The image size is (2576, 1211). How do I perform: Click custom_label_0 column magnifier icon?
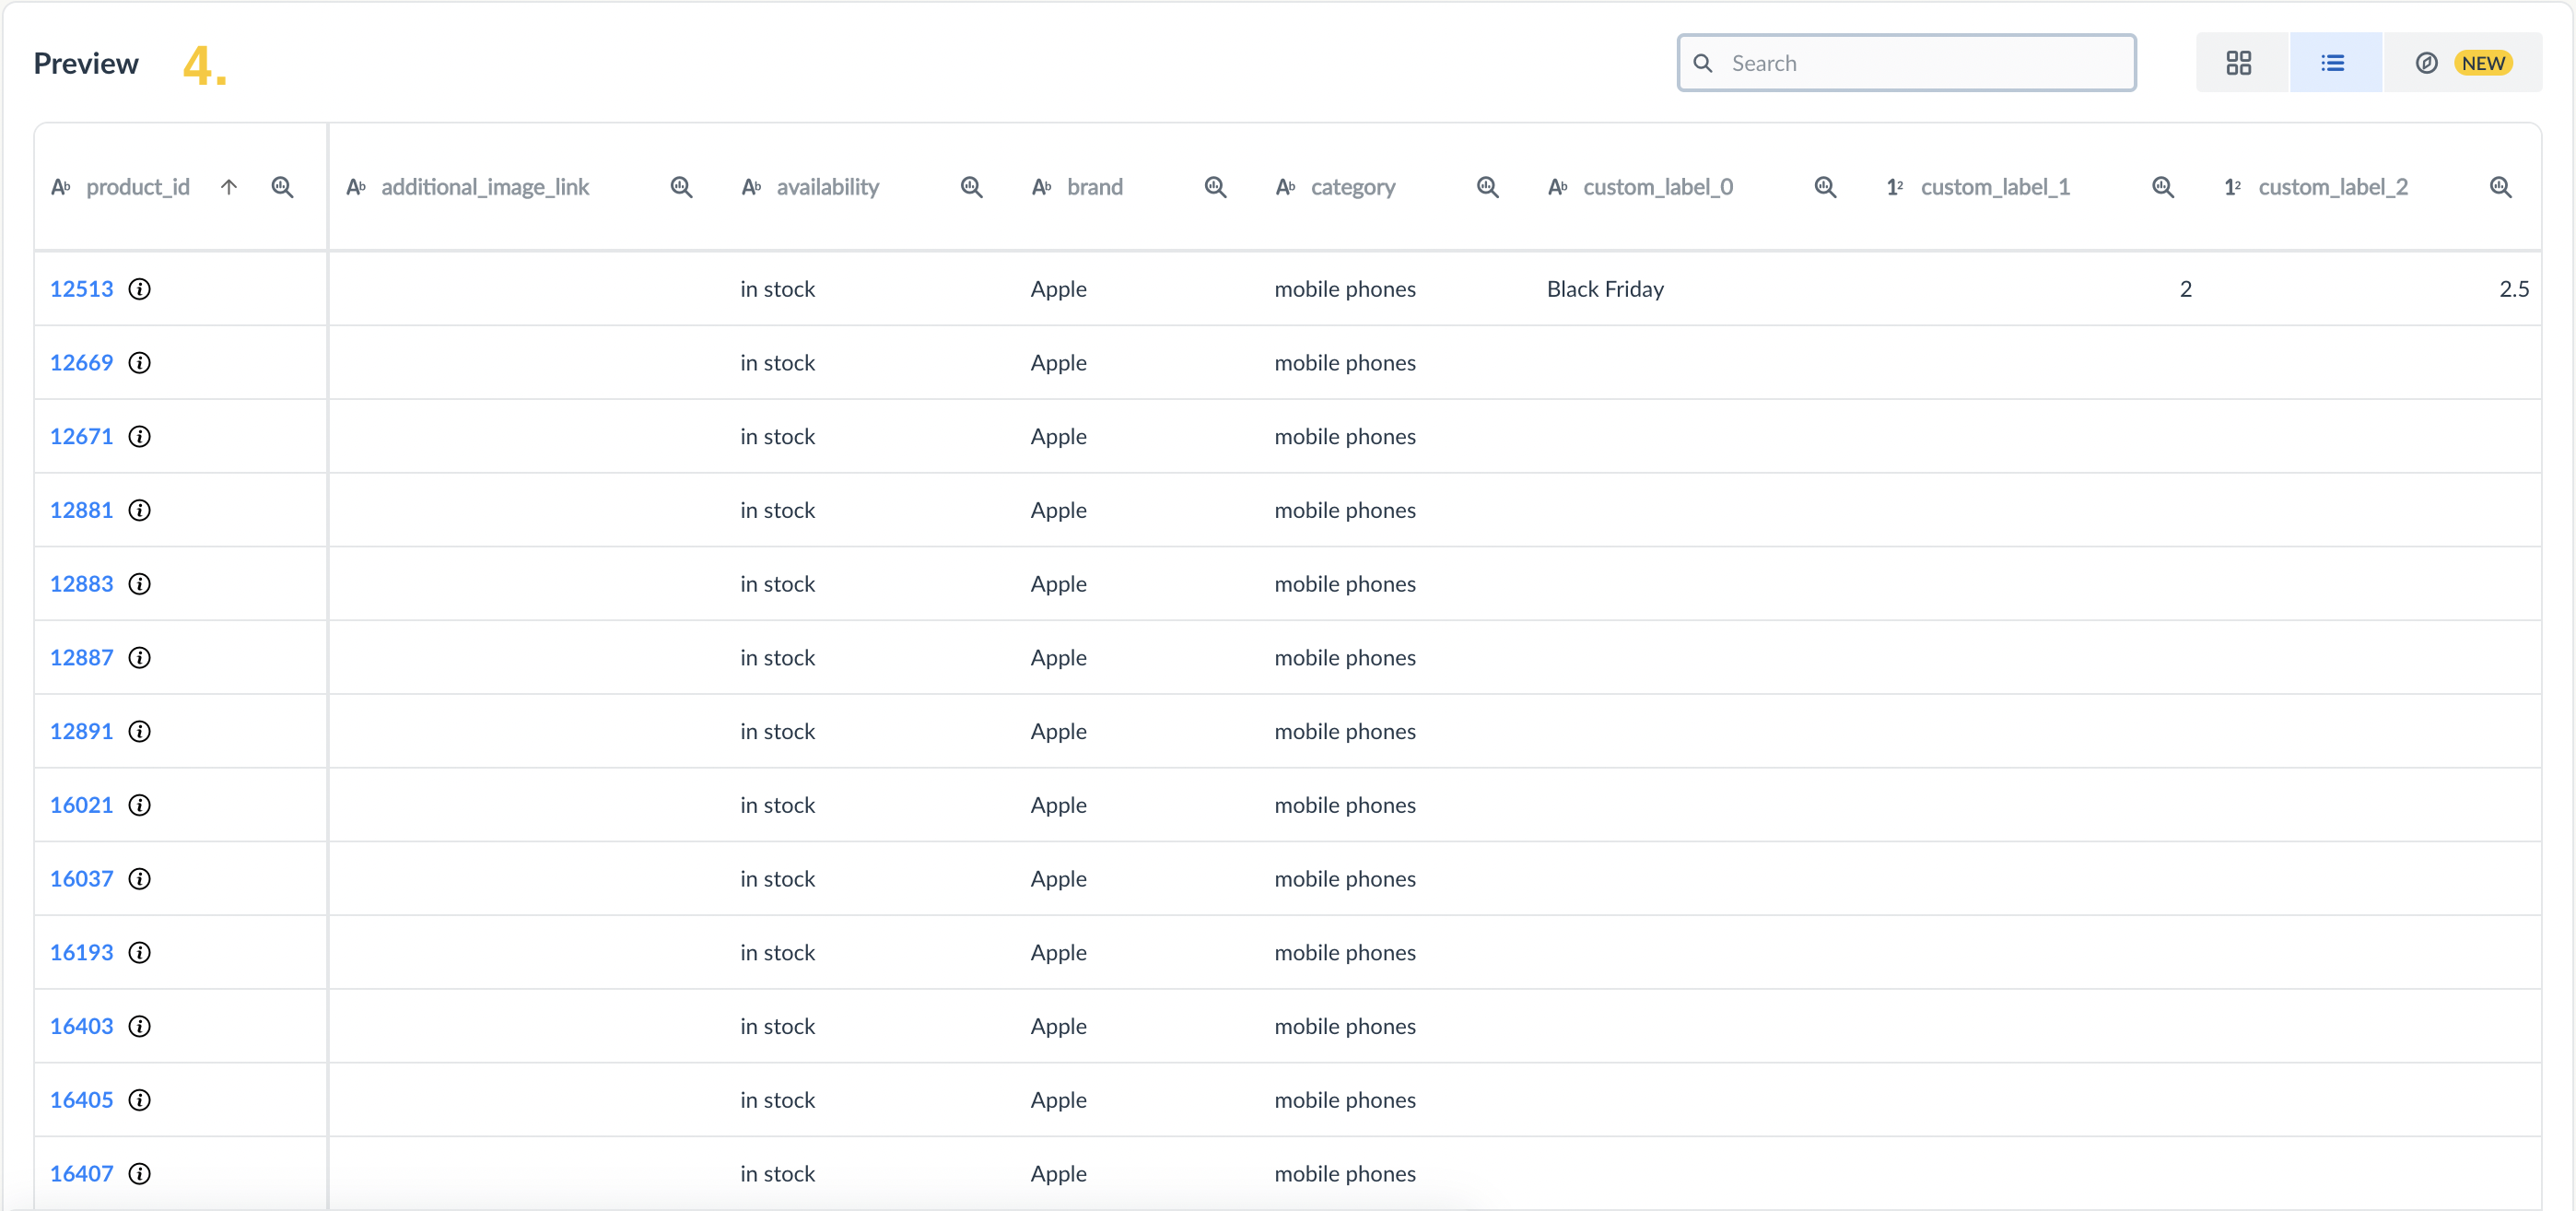tap(1825, 187)
